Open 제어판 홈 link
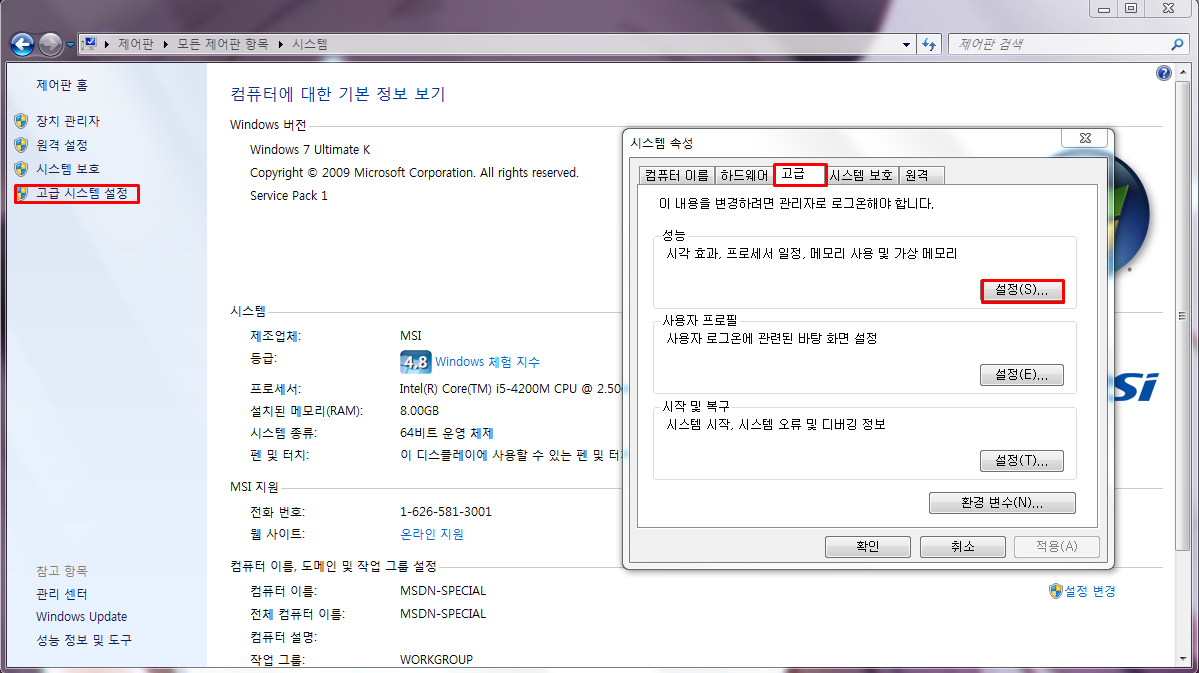This screenshot has height=673, width=1199. pos(62,85)
